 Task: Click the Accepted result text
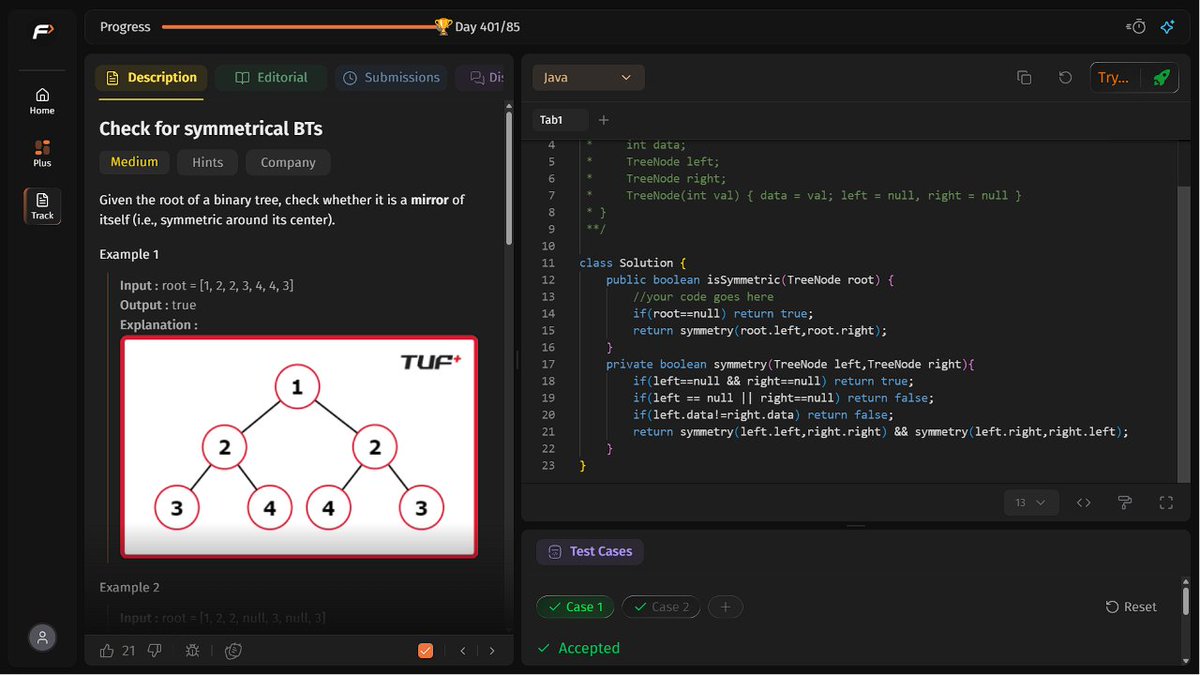pyautogui.click(x=589, y=648)
